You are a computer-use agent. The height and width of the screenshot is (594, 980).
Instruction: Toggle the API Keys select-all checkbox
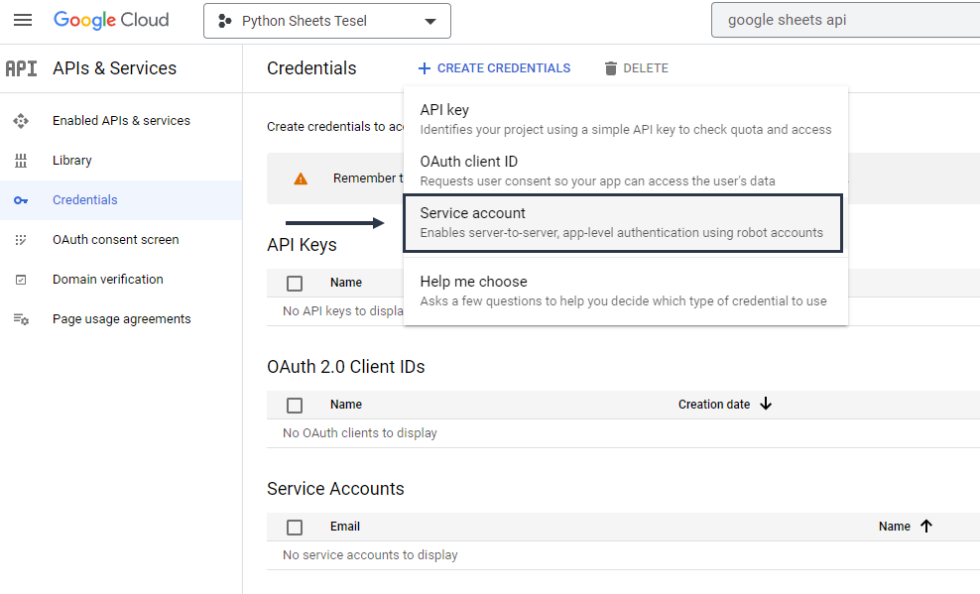(295, 283)
